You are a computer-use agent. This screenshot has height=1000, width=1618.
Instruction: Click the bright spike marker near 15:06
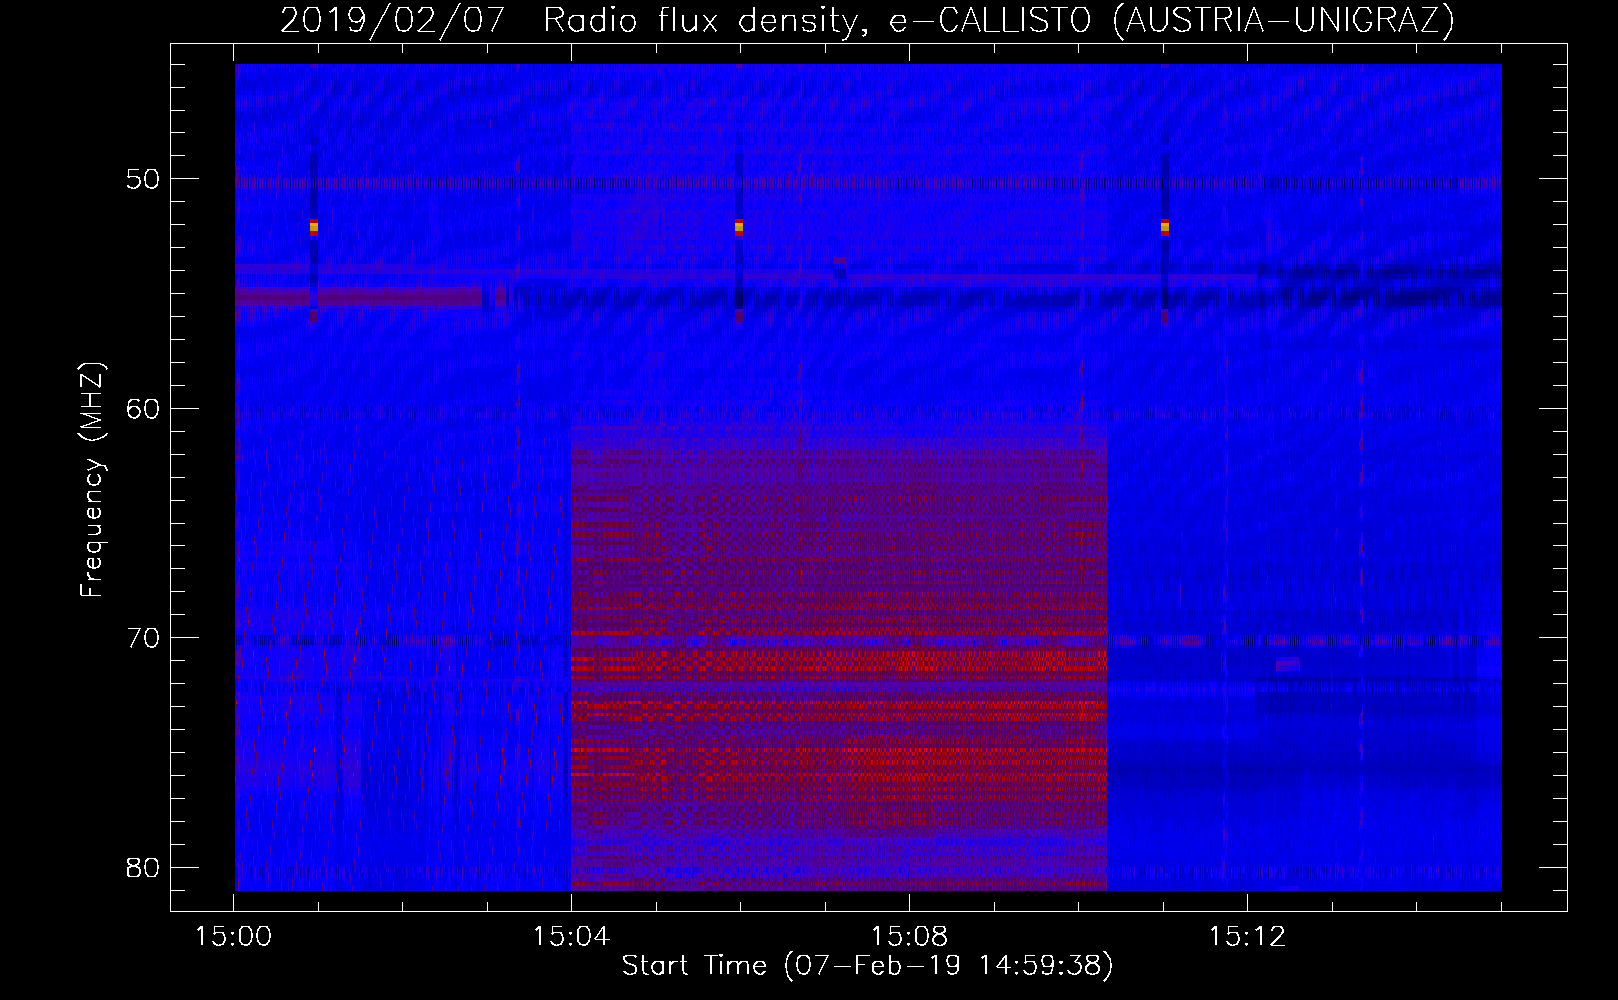point(739,228)
